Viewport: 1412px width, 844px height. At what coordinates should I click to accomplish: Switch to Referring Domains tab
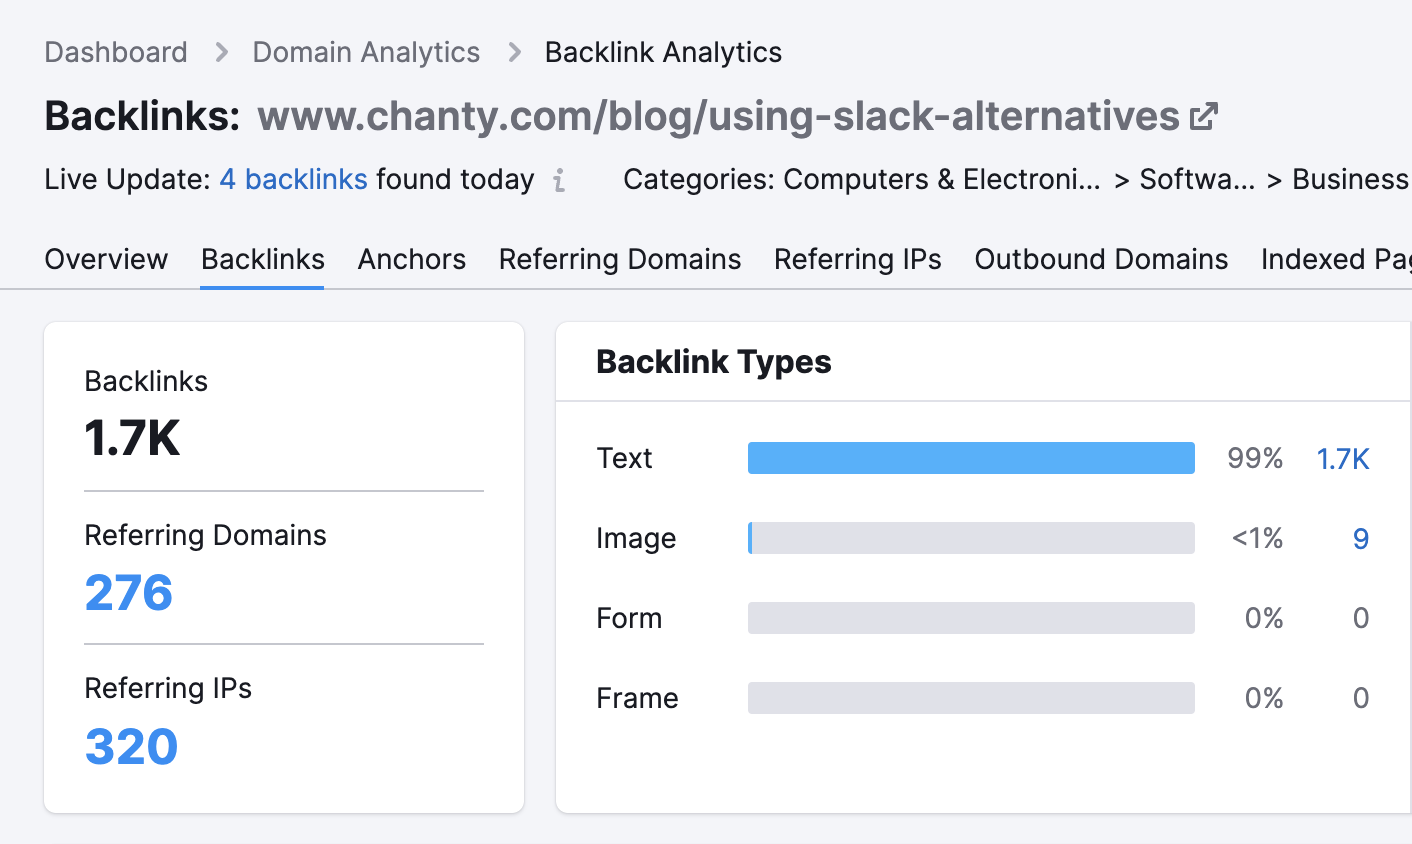point(620,259)
